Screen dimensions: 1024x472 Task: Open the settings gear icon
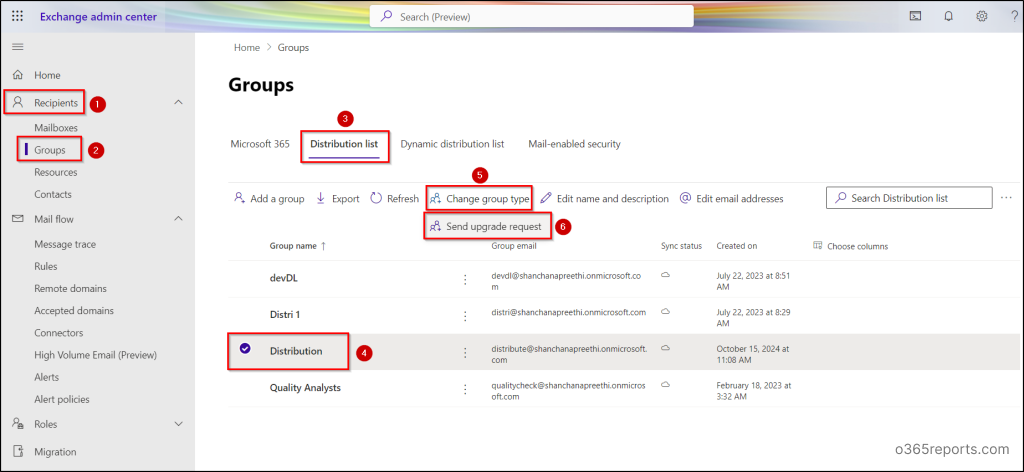click(x=982, y=16)
